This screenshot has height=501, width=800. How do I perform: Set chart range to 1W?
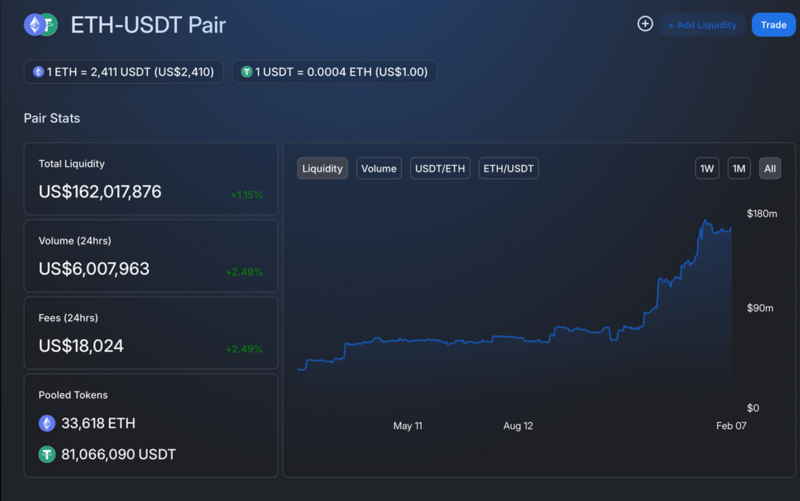coord(707,168)
